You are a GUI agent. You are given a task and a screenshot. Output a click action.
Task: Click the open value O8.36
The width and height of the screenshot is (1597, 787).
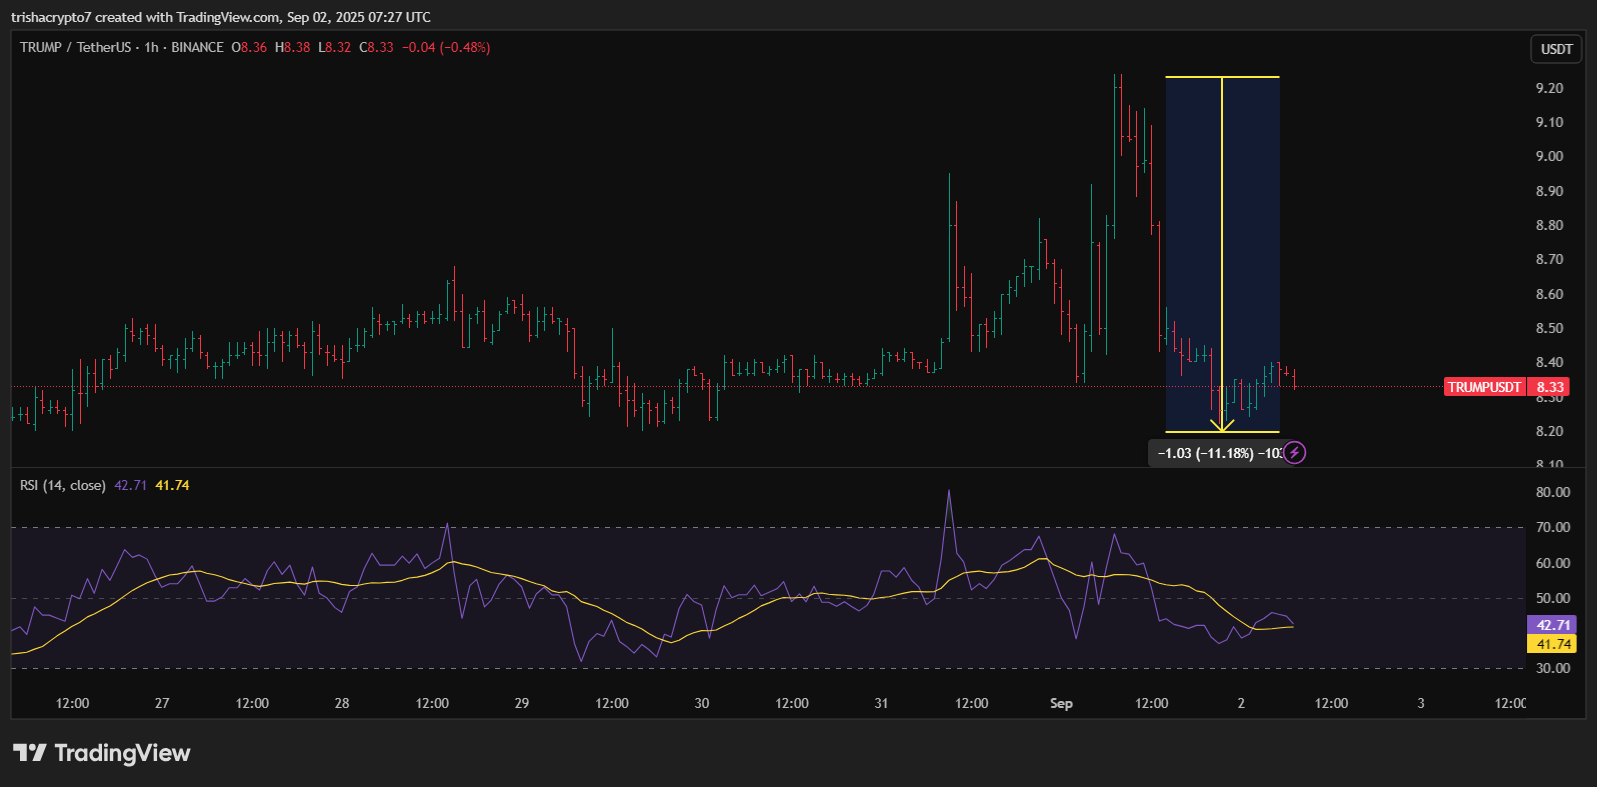coord(249,47)
